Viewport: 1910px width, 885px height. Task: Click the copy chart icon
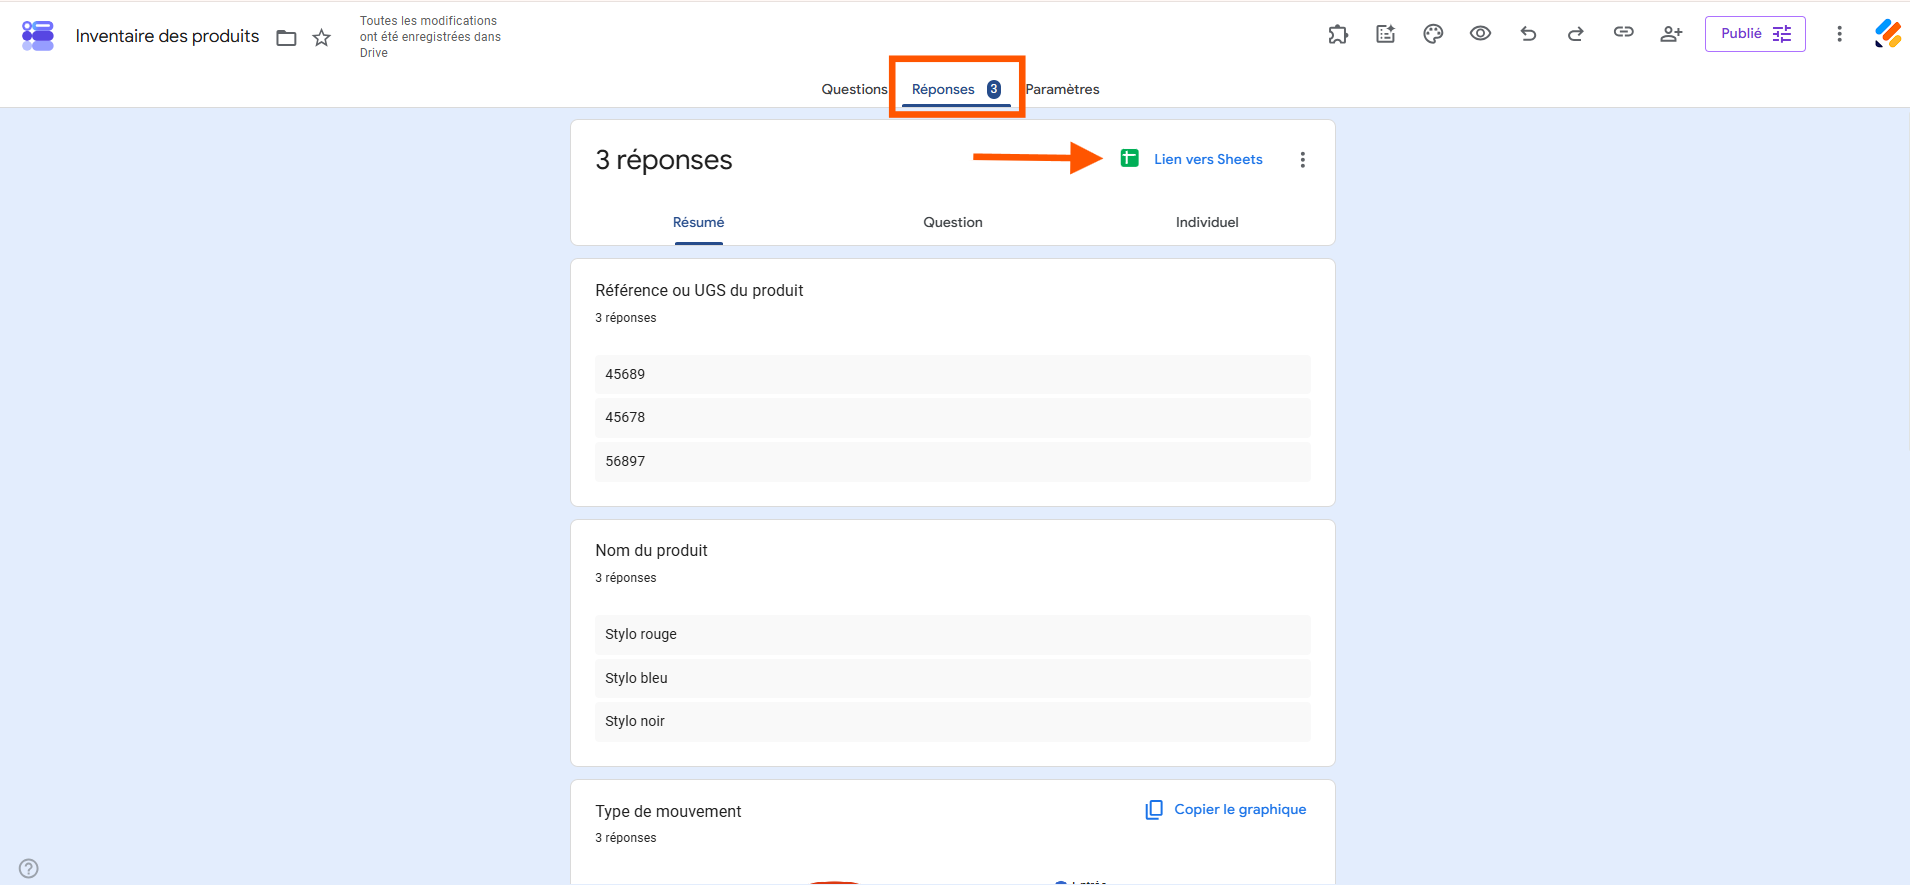pos(1154,810)
